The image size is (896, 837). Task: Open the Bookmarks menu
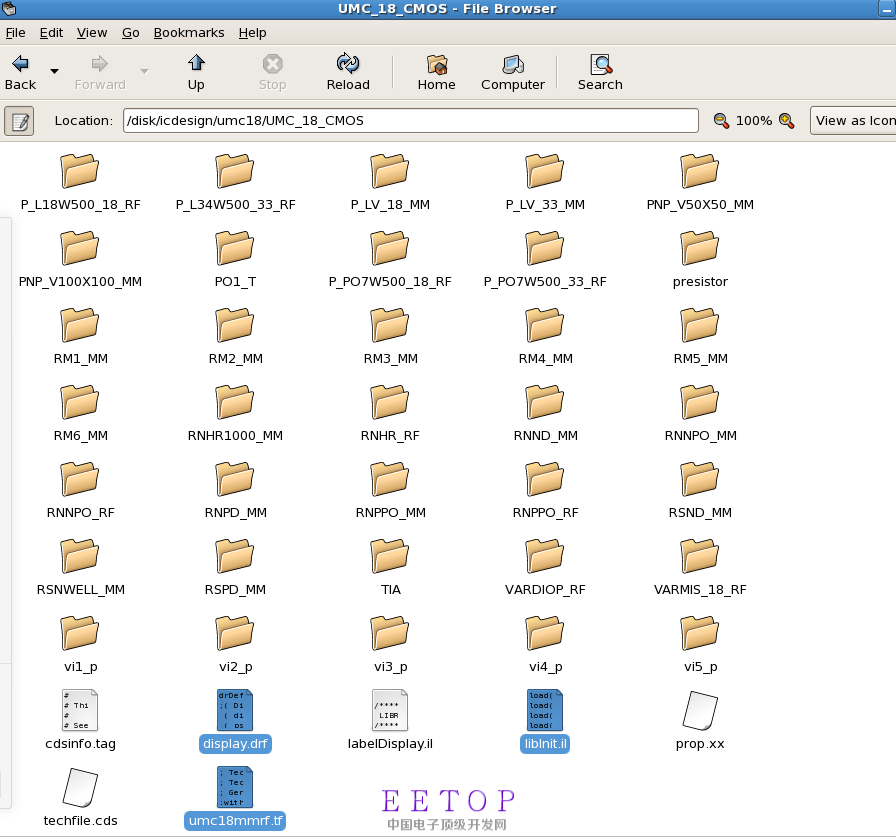point(189,32)
